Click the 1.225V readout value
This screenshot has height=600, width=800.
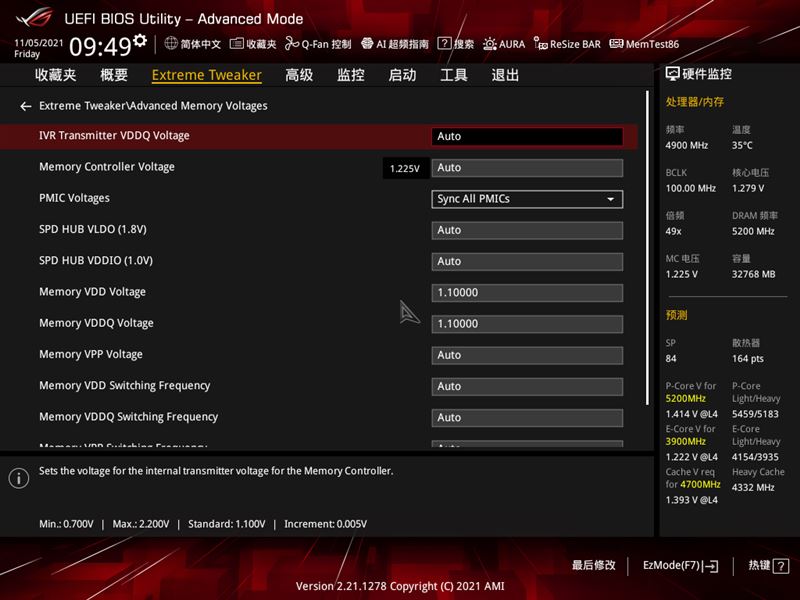tap(405, 168)
